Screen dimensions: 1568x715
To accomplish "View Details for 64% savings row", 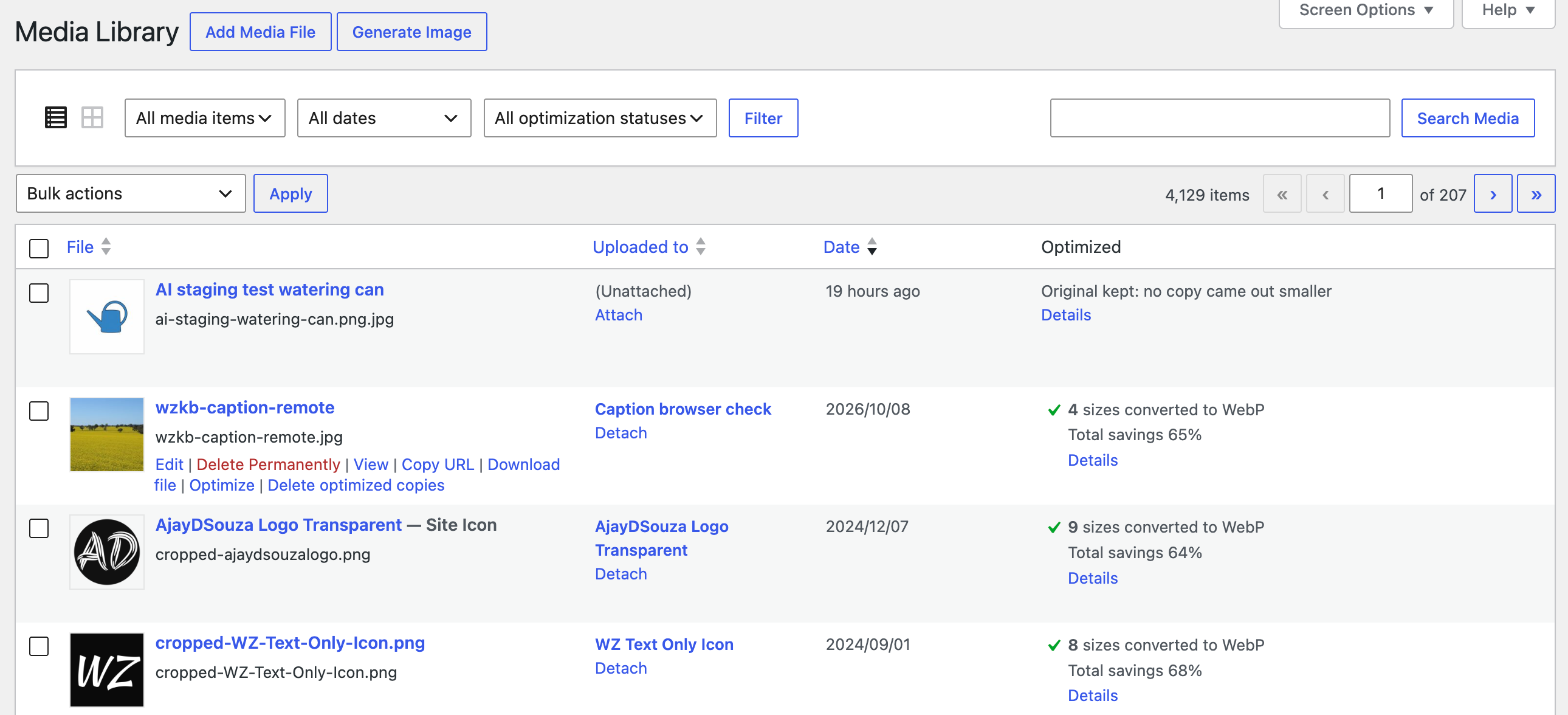I will (x=1093, y=578).
